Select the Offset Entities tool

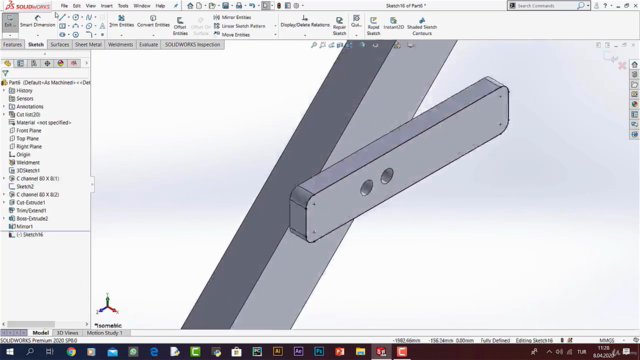[180, 26]
